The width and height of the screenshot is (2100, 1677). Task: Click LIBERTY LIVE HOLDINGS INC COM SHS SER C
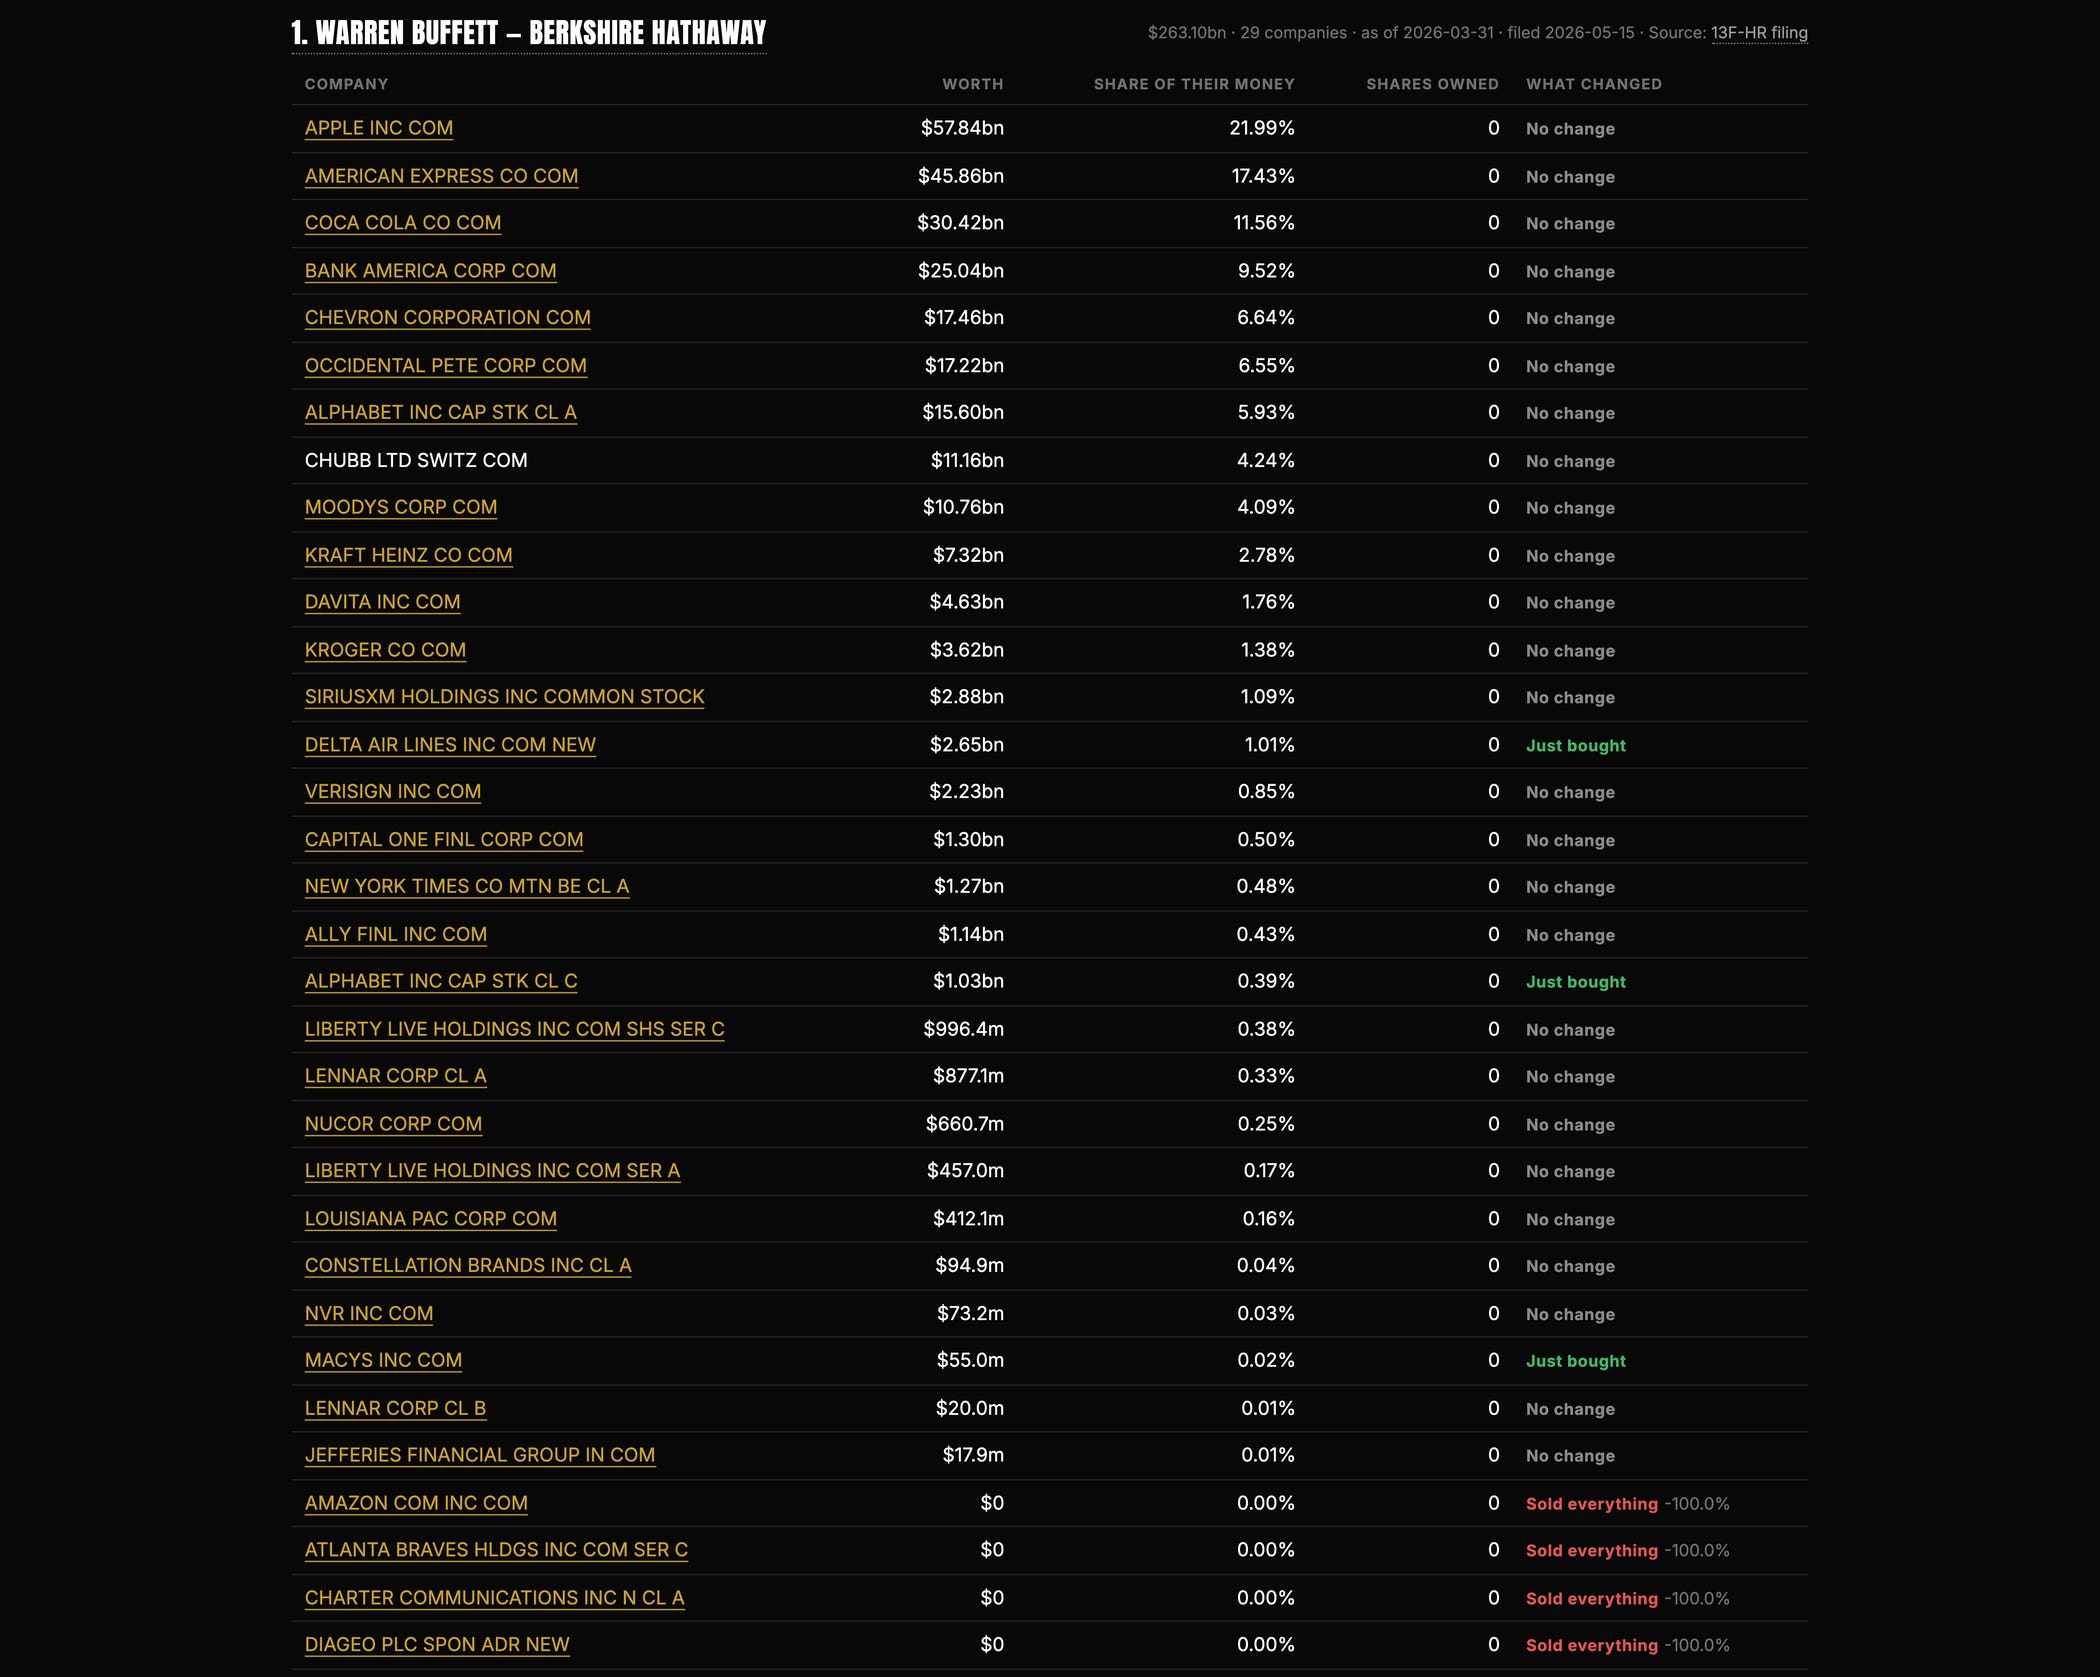point(515,1029)
